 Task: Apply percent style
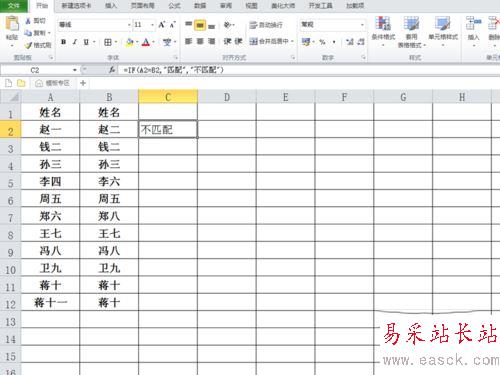tap(322, 42)
